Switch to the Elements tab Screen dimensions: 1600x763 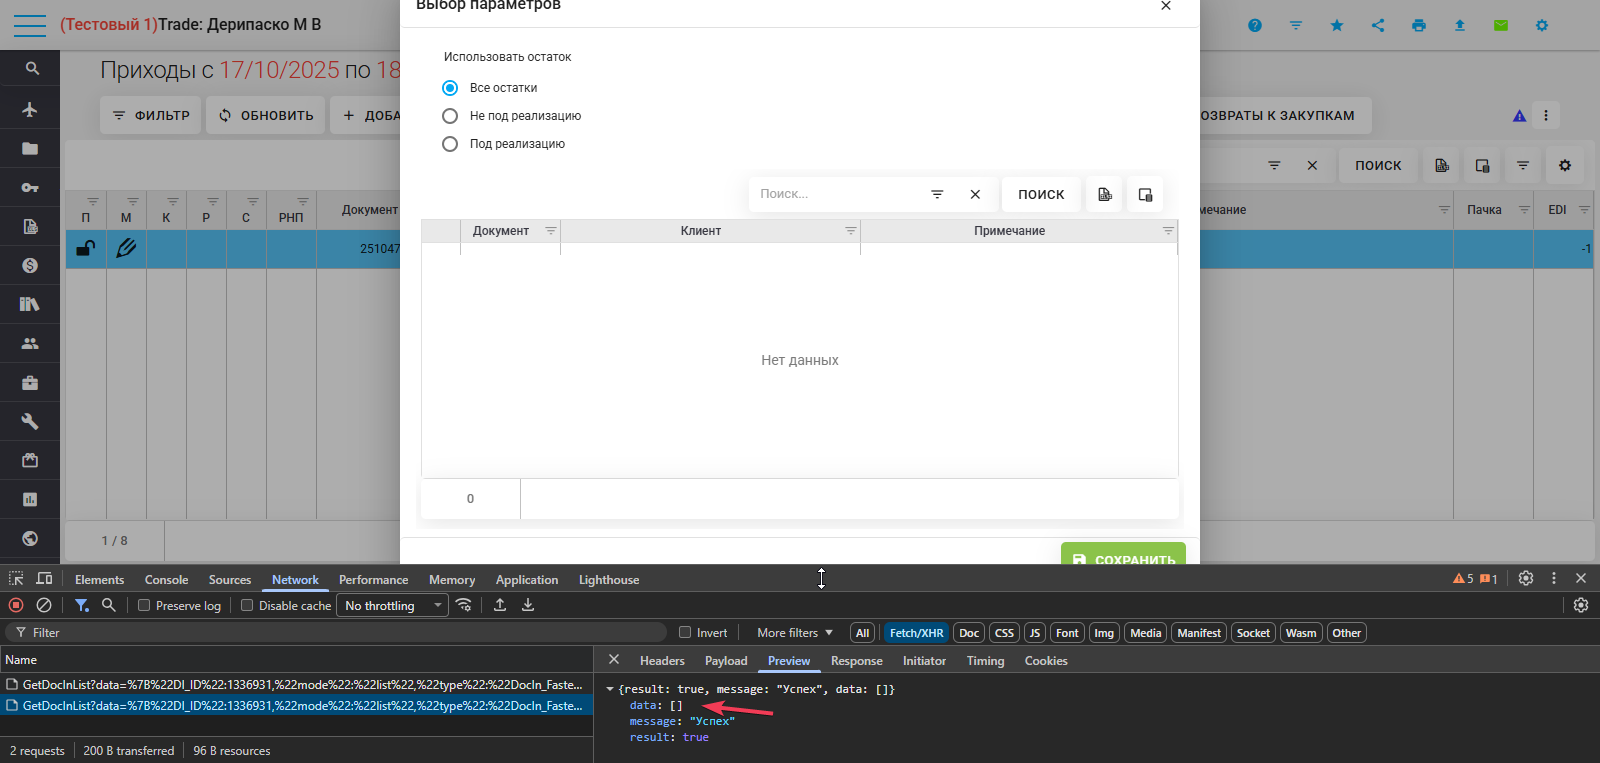point(99,579)
